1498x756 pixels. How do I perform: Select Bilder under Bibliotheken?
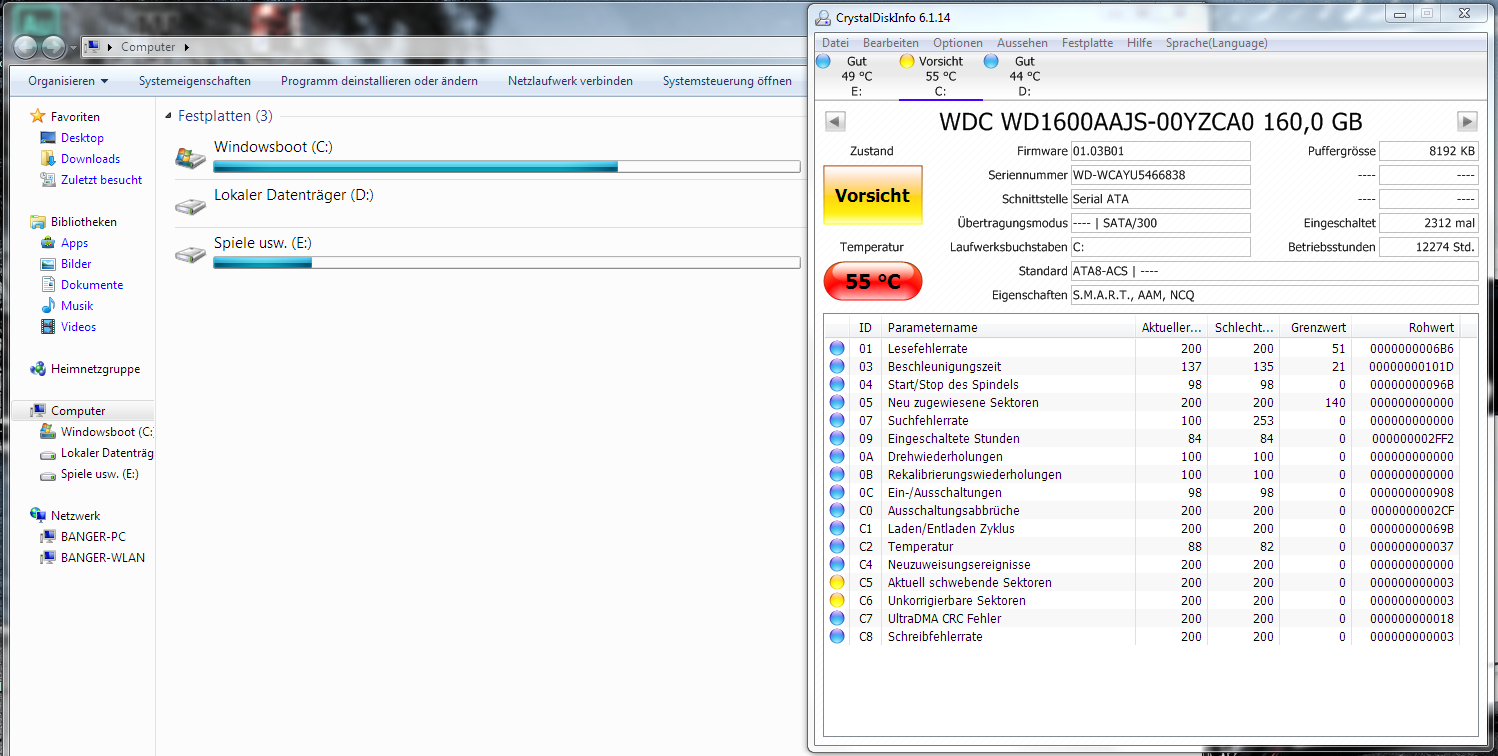pos(76,264)
